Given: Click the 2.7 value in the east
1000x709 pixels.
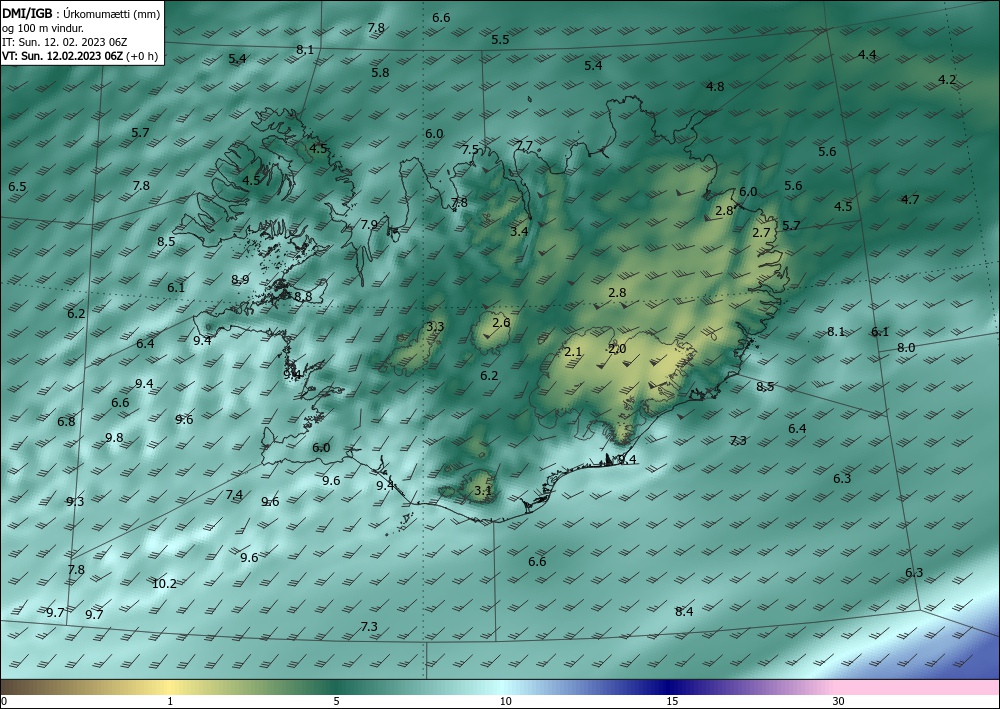Looking at the screenshot, I should [761, 233].
